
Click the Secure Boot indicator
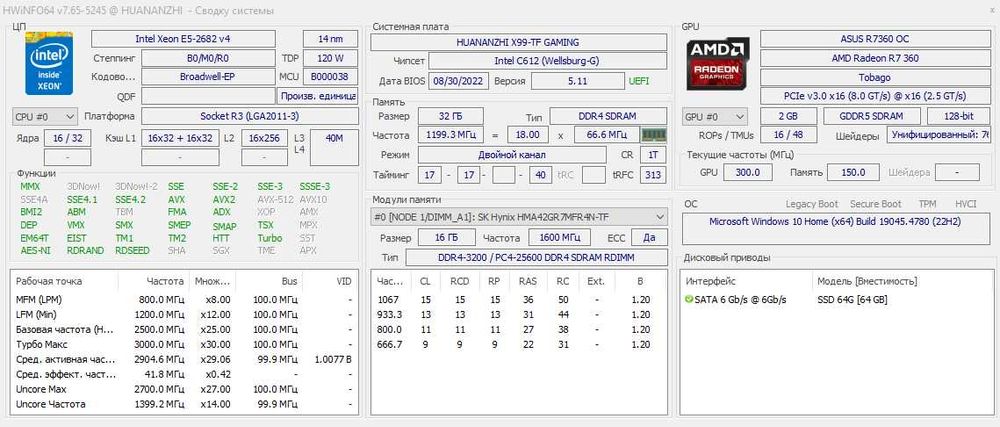point(876,204)
